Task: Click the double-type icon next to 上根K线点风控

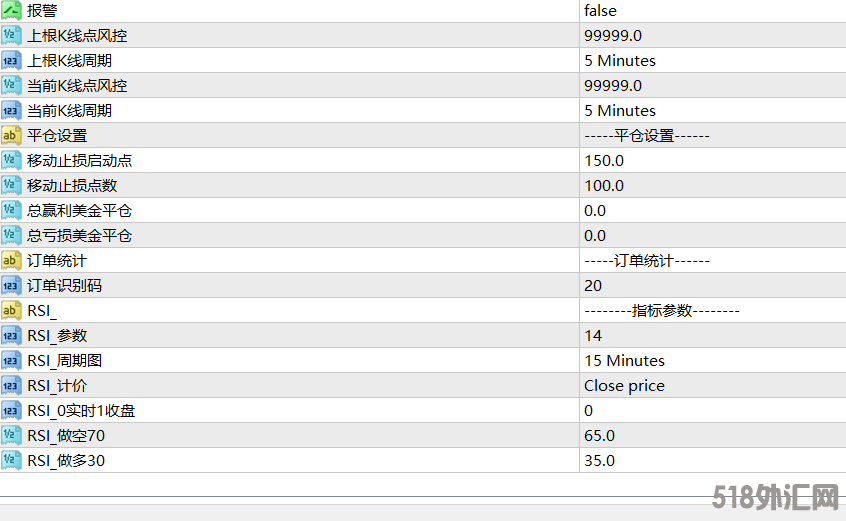Action: point(11,35)
